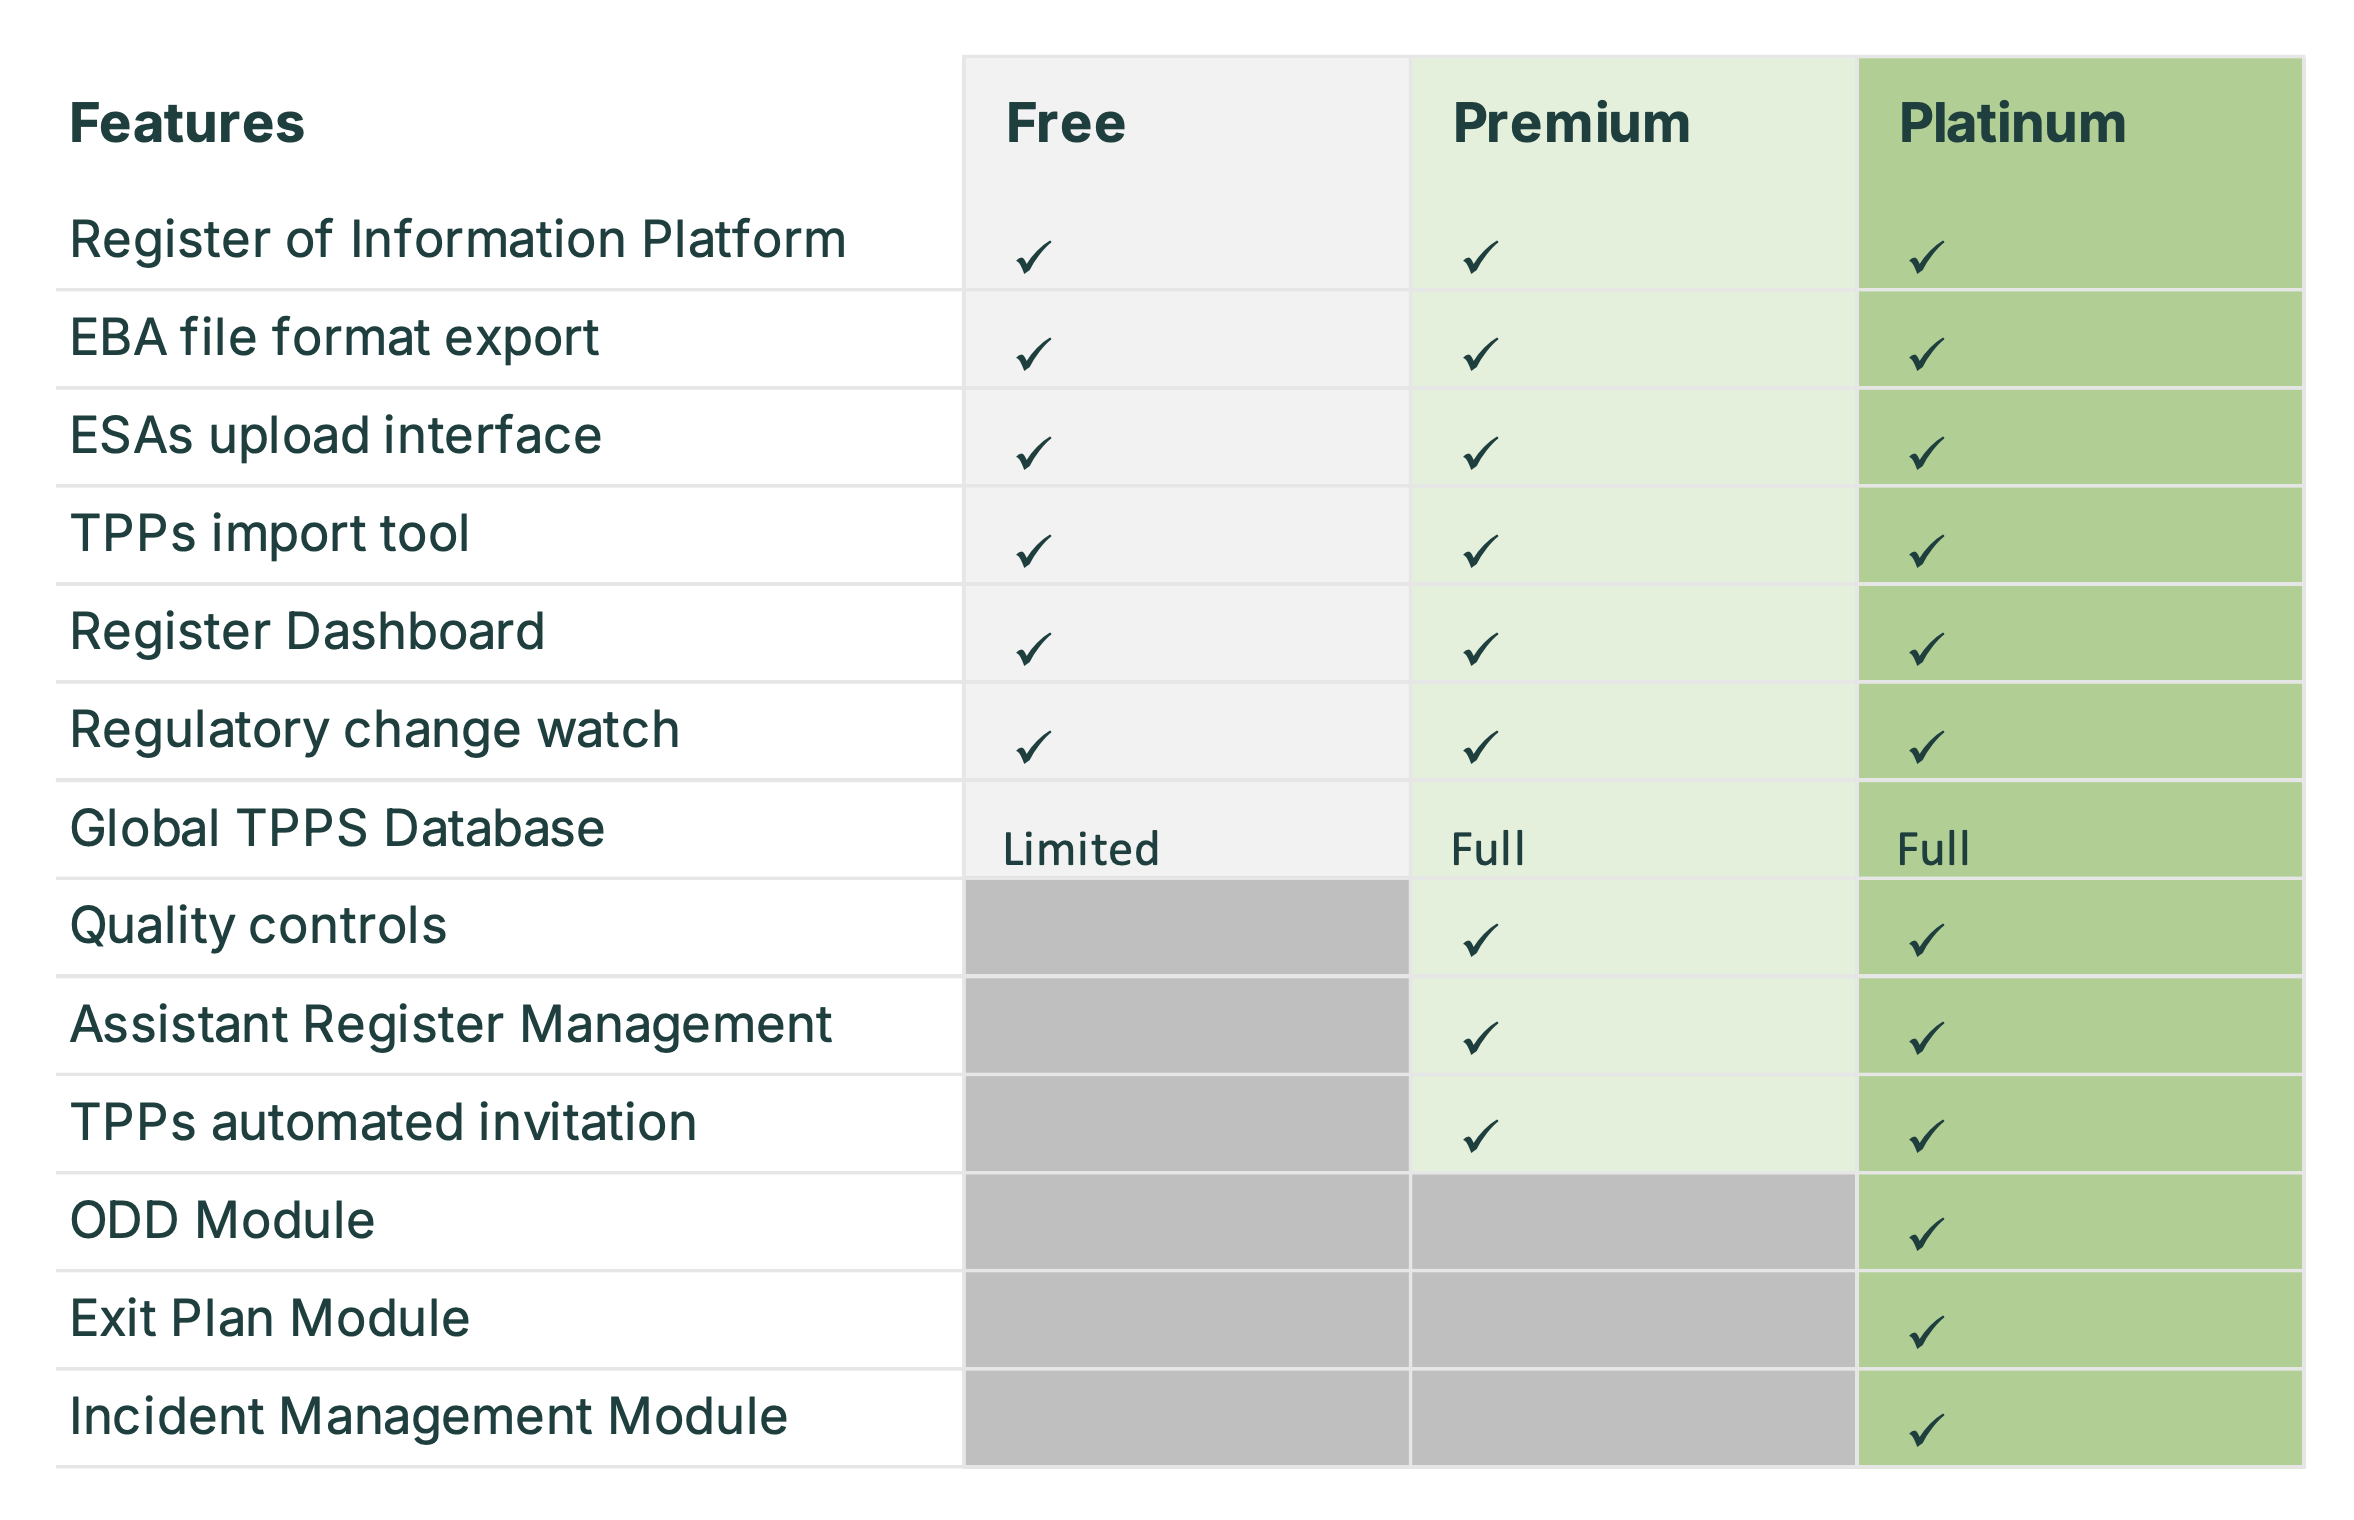2354x1520 pixels.
Task: Click Full in the Premium Global TPPS Database cell
Action: (1488, 849)
